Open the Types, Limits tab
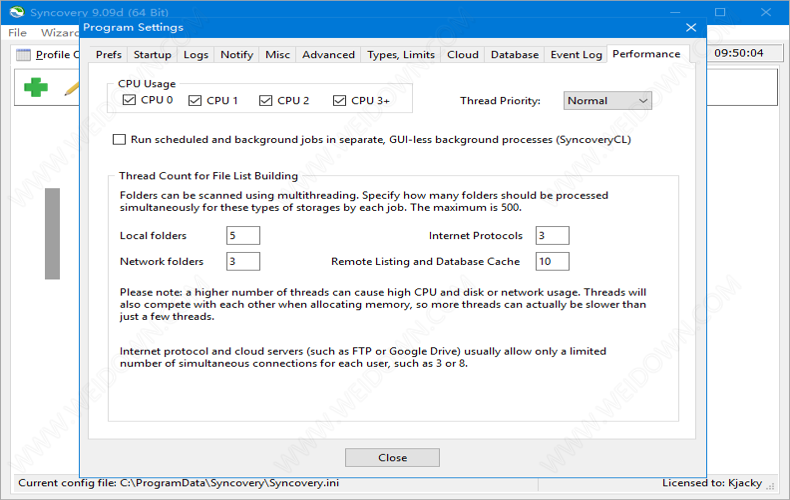Image resolution: width=790 pixels, height=500 pixels. 401,54
